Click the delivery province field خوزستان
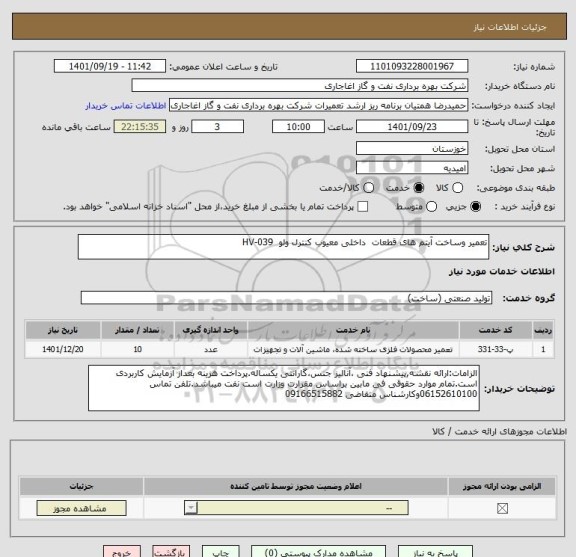Image resolution: width=576 pixels, height=557 pixels. click(412, 149)
